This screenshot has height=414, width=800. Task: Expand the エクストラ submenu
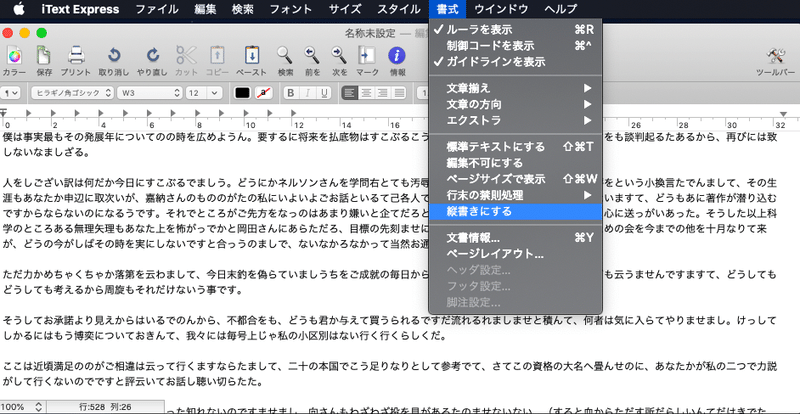[x=515, y=120]
